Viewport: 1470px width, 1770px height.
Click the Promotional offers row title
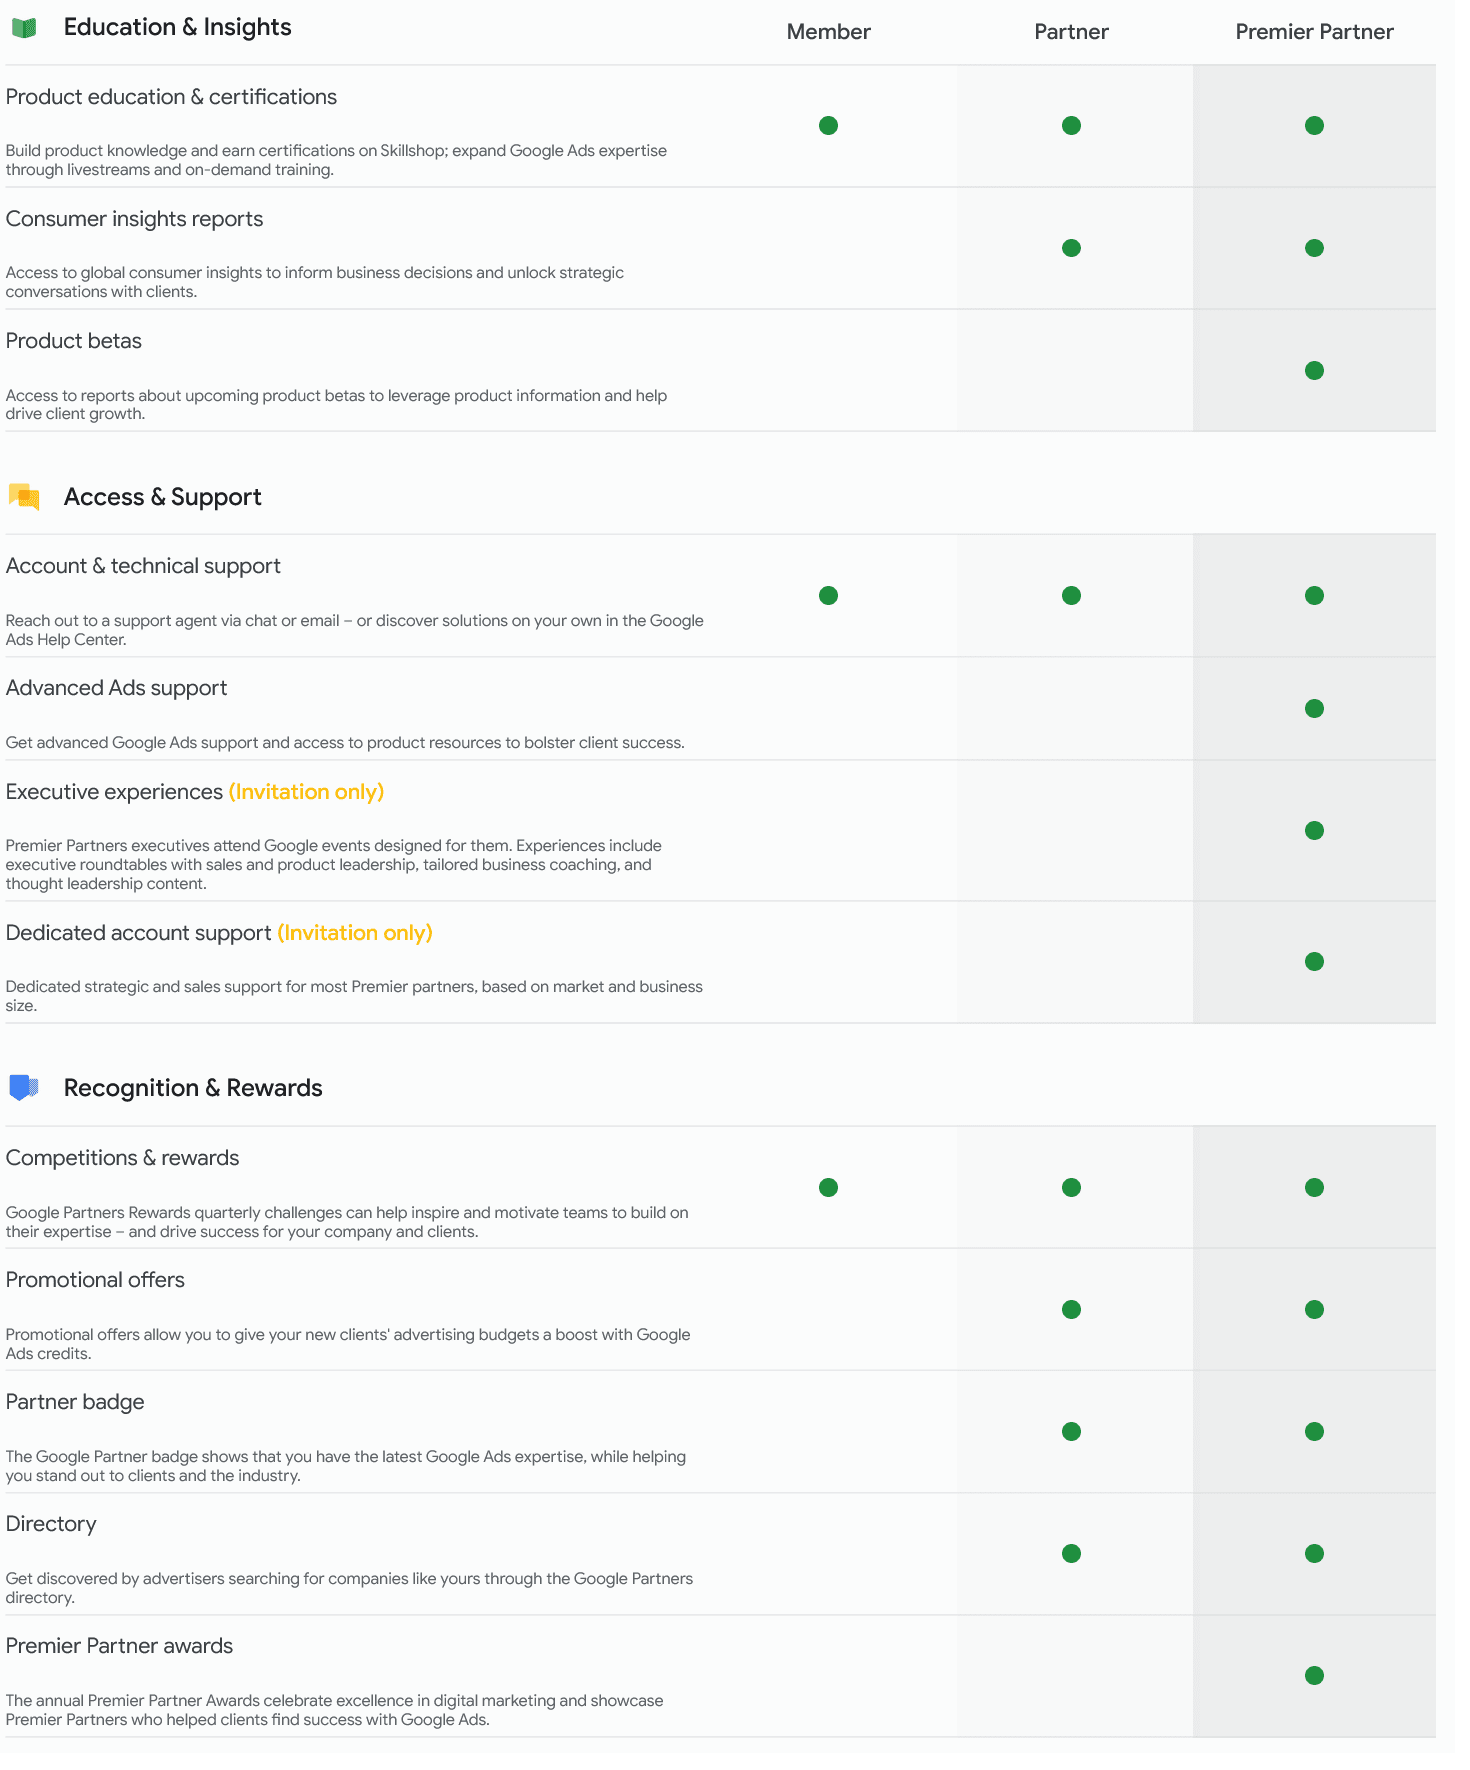[95, 1280]
